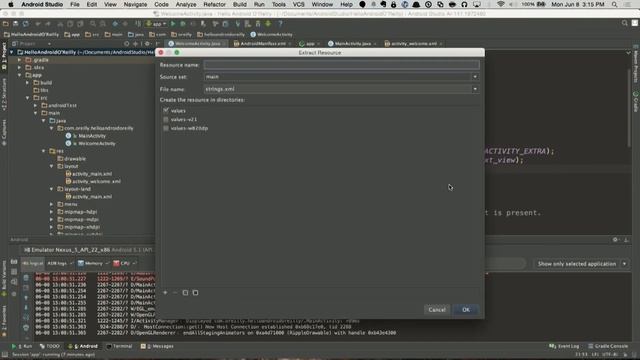Click the Paste toolbar icon

pos(80,24)
